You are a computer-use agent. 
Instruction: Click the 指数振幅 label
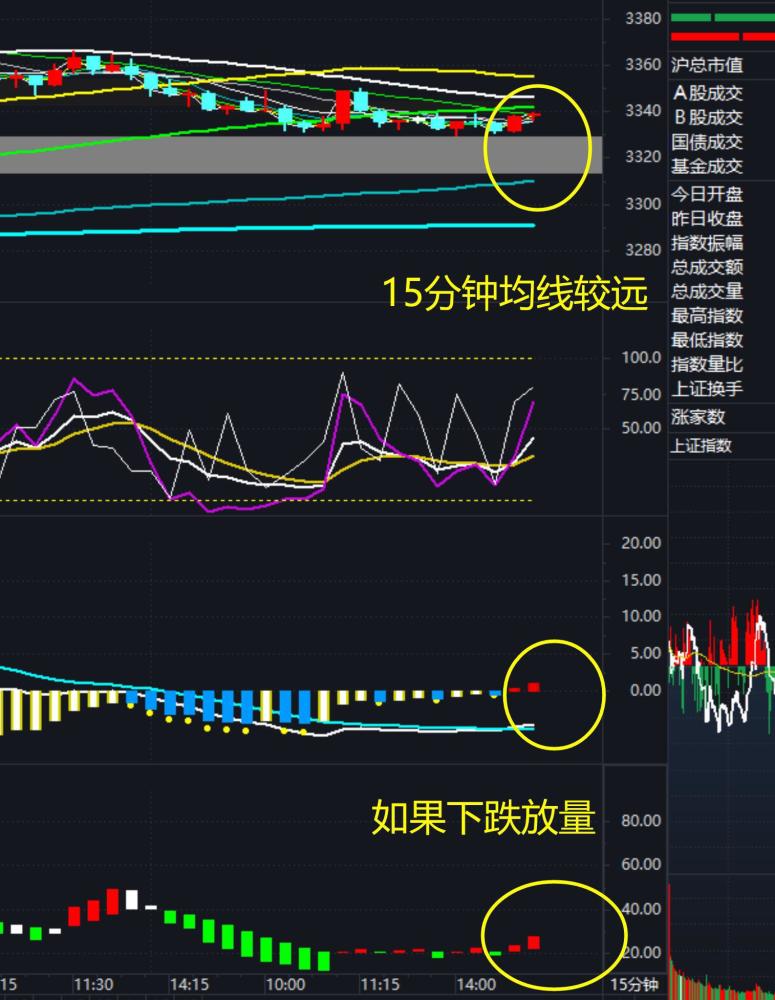[707, 243]
